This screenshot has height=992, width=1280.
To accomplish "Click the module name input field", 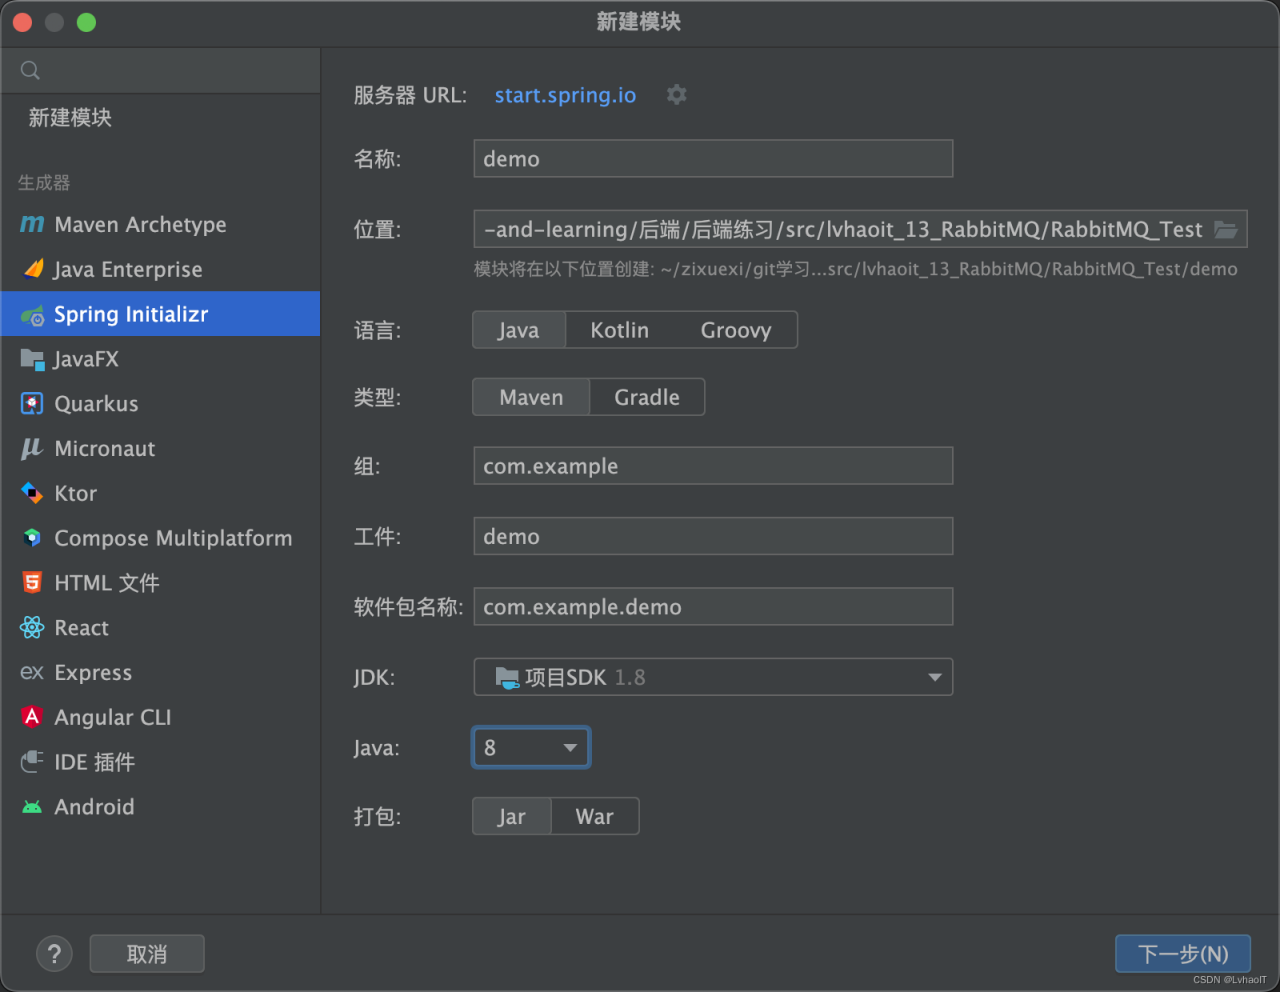I will [x=712, y=159].
